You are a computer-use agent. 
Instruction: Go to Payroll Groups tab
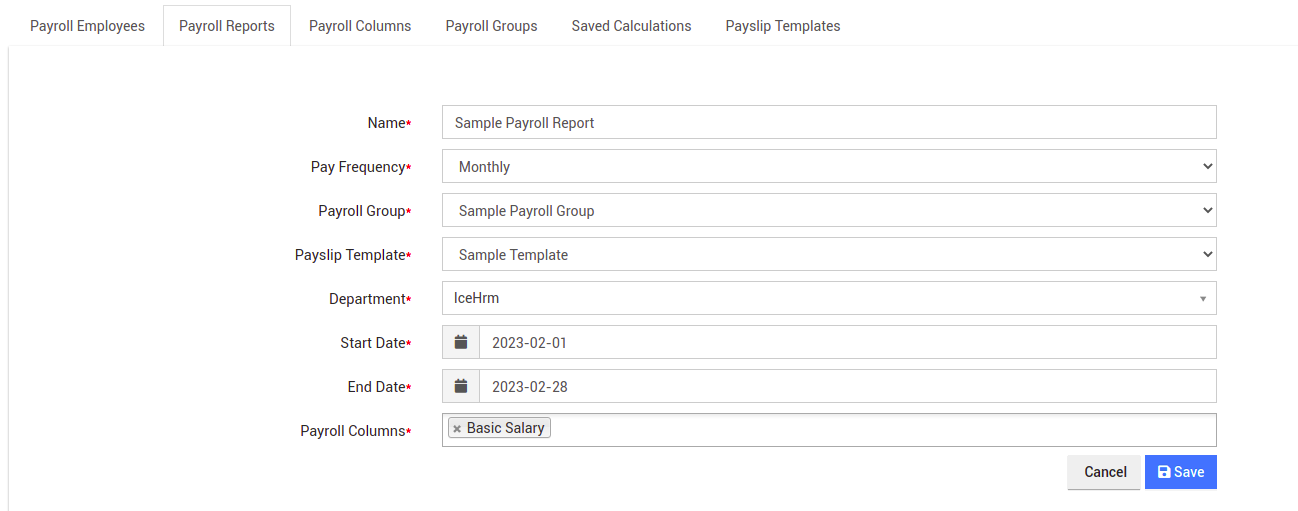[x=491, y=26]
